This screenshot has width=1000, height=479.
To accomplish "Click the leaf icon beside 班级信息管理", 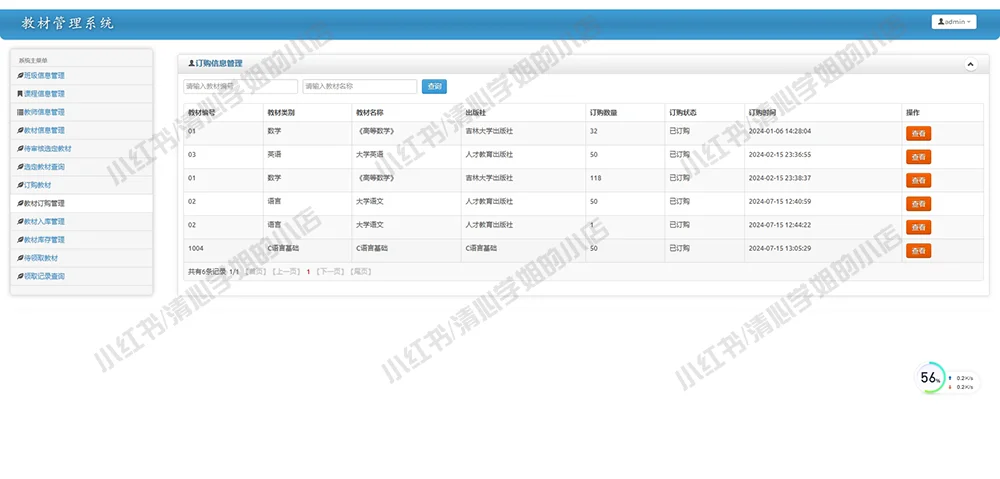I will [20, 75].
